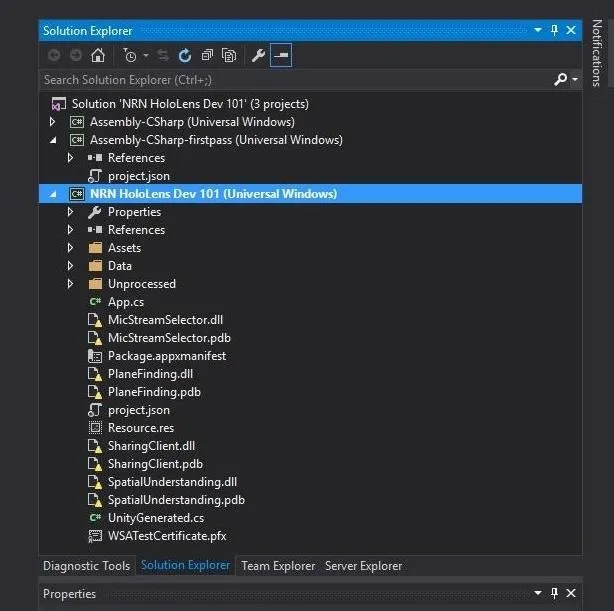Click the Assets folder icon
The height and width of the screenshot is (611, 614).
[x=95, y=248]
